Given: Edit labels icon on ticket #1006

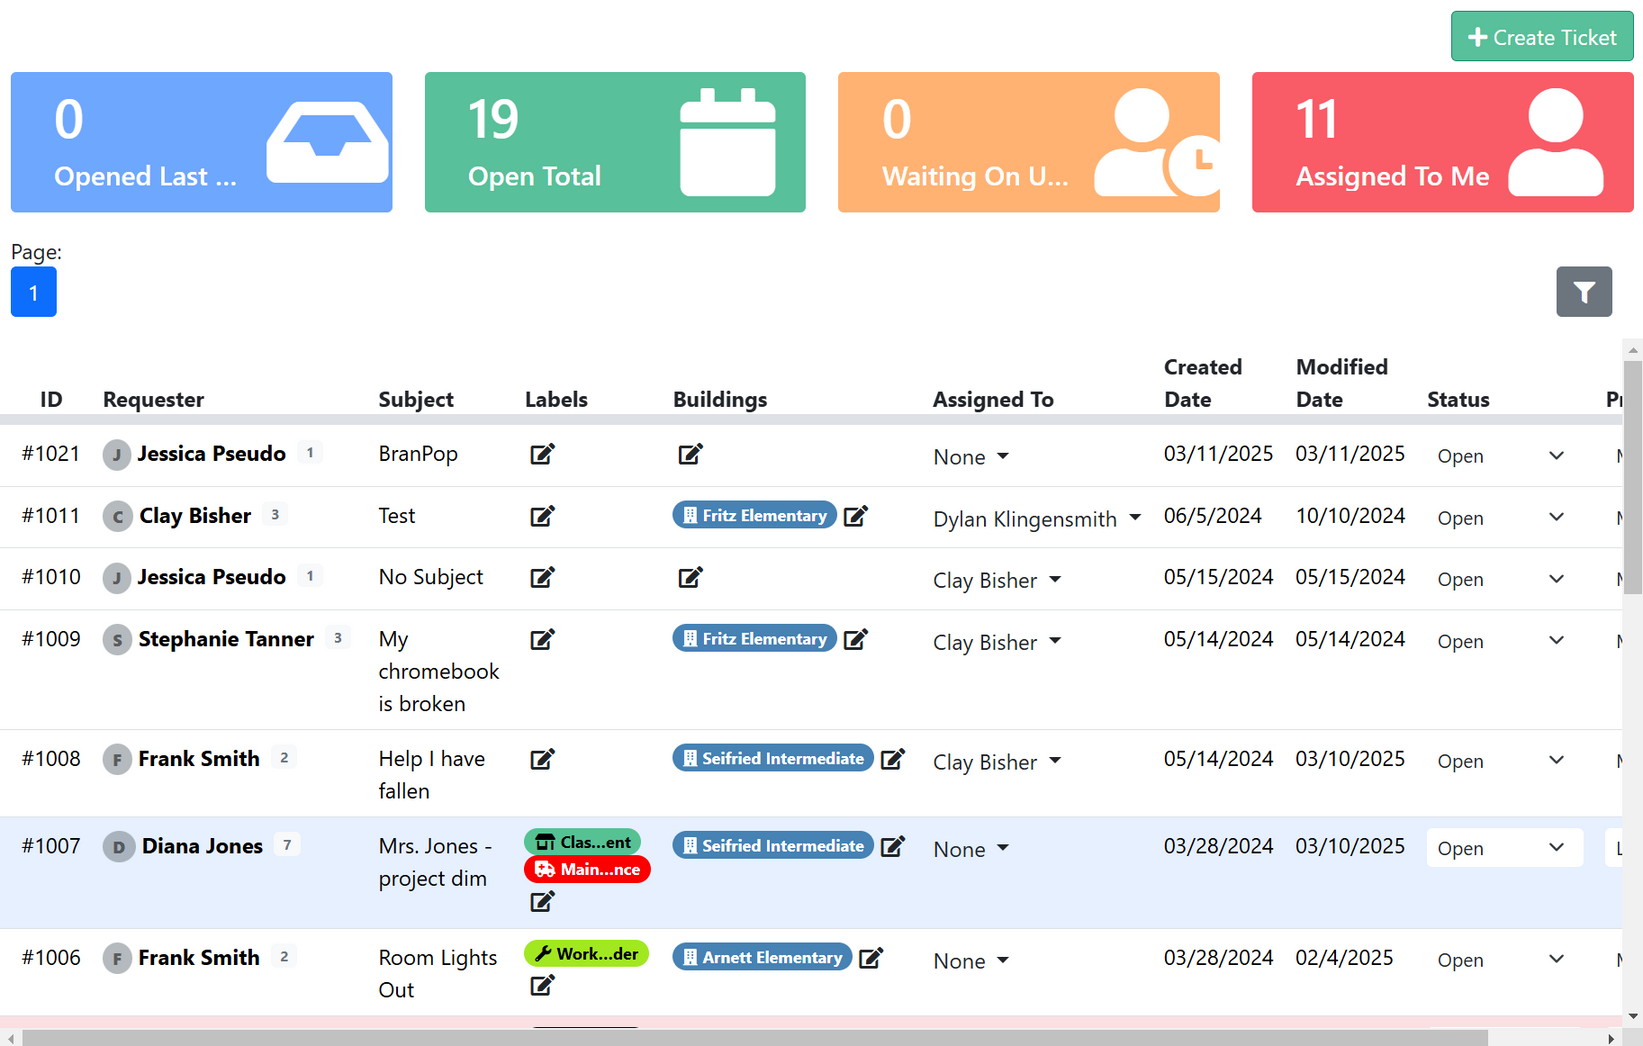Looking at the screenshot, I should coord(542,986).
